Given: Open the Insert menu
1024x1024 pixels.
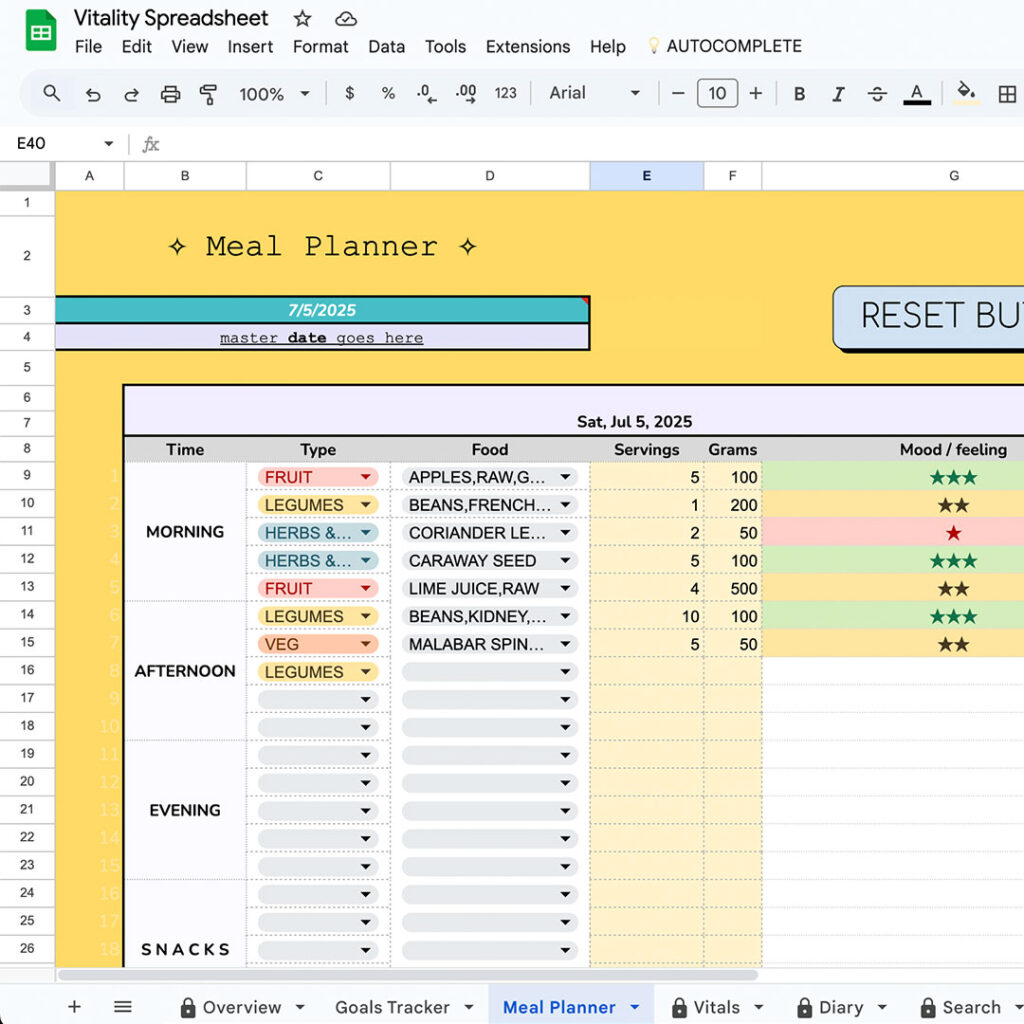Looking at the screenshot, I should 250,47.
